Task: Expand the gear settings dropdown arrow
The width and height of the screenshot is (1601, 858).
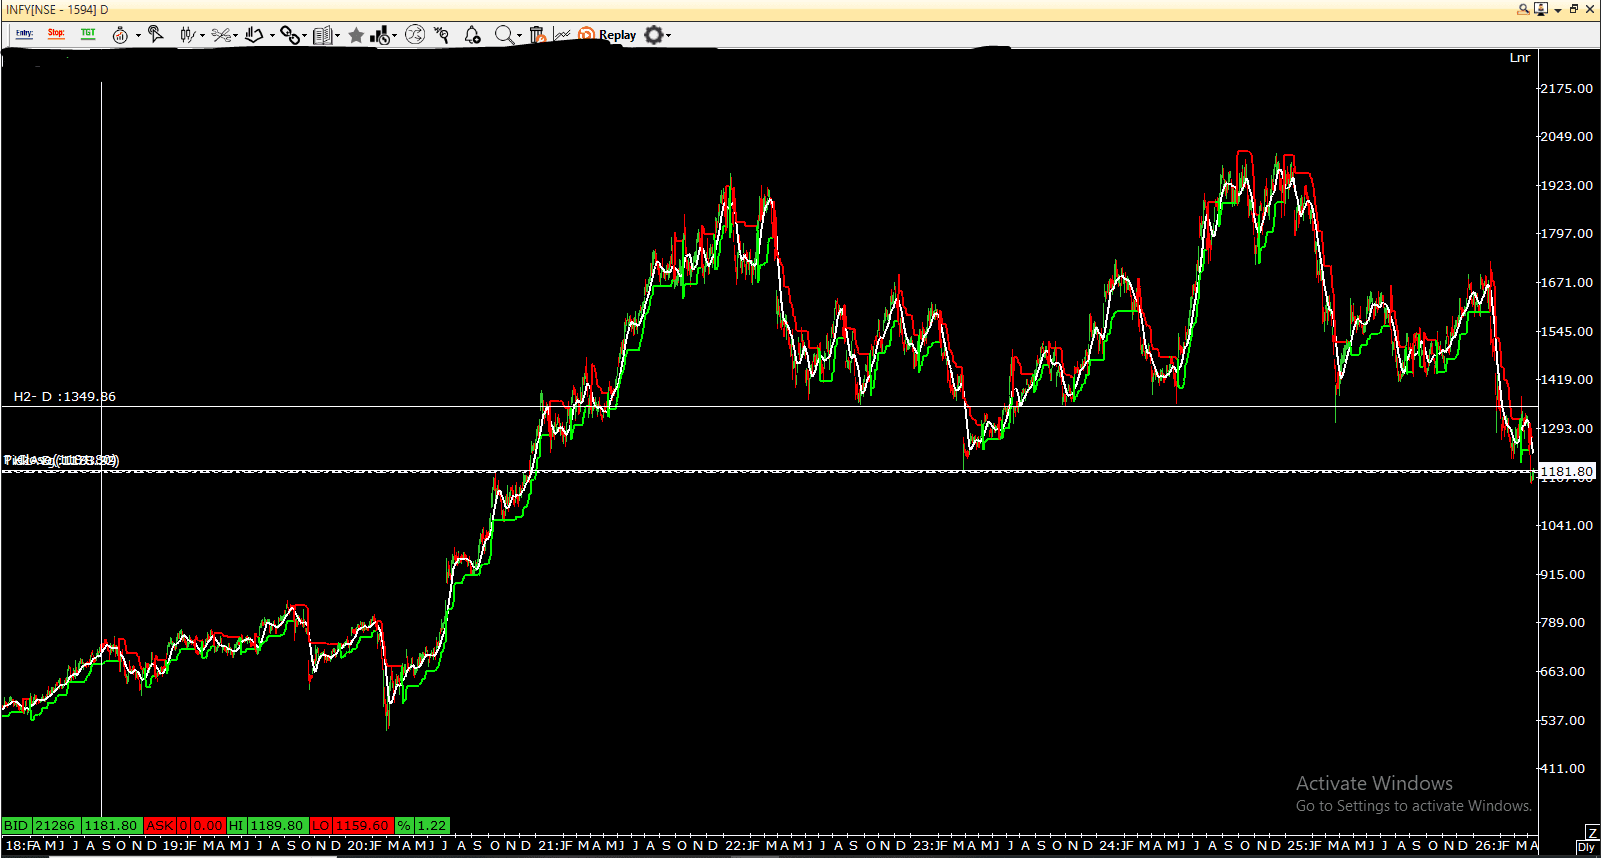Action: [x=668, y=36]
